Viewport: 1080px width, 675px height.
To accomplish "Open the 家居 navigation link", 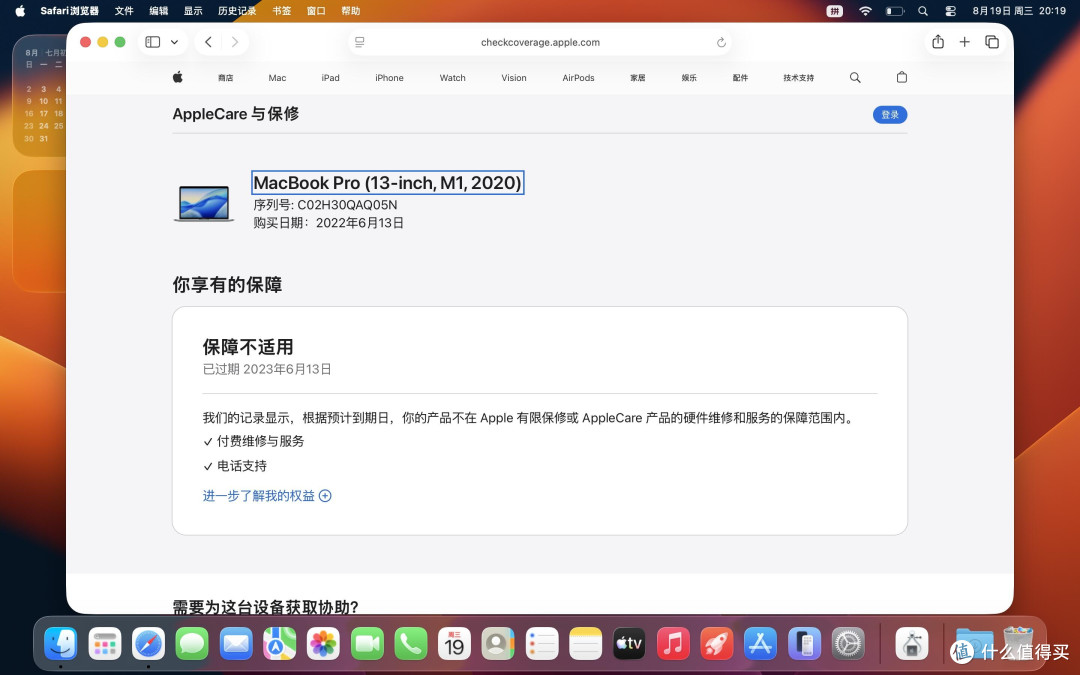I will [x=638, y=78].
